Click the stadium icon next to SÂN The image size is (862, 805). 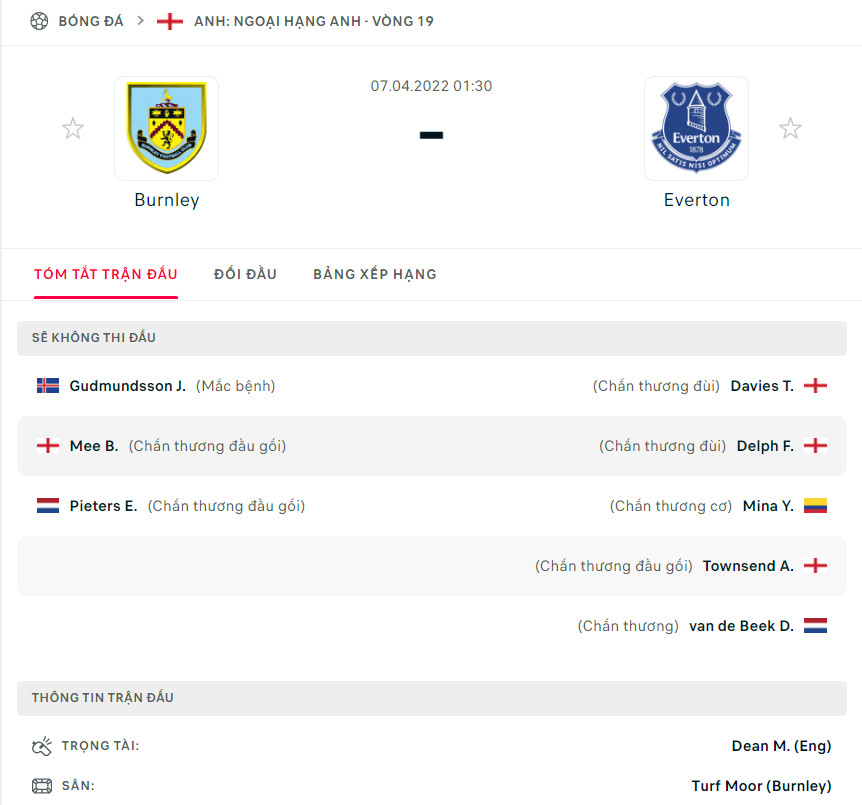pos(42,786)
